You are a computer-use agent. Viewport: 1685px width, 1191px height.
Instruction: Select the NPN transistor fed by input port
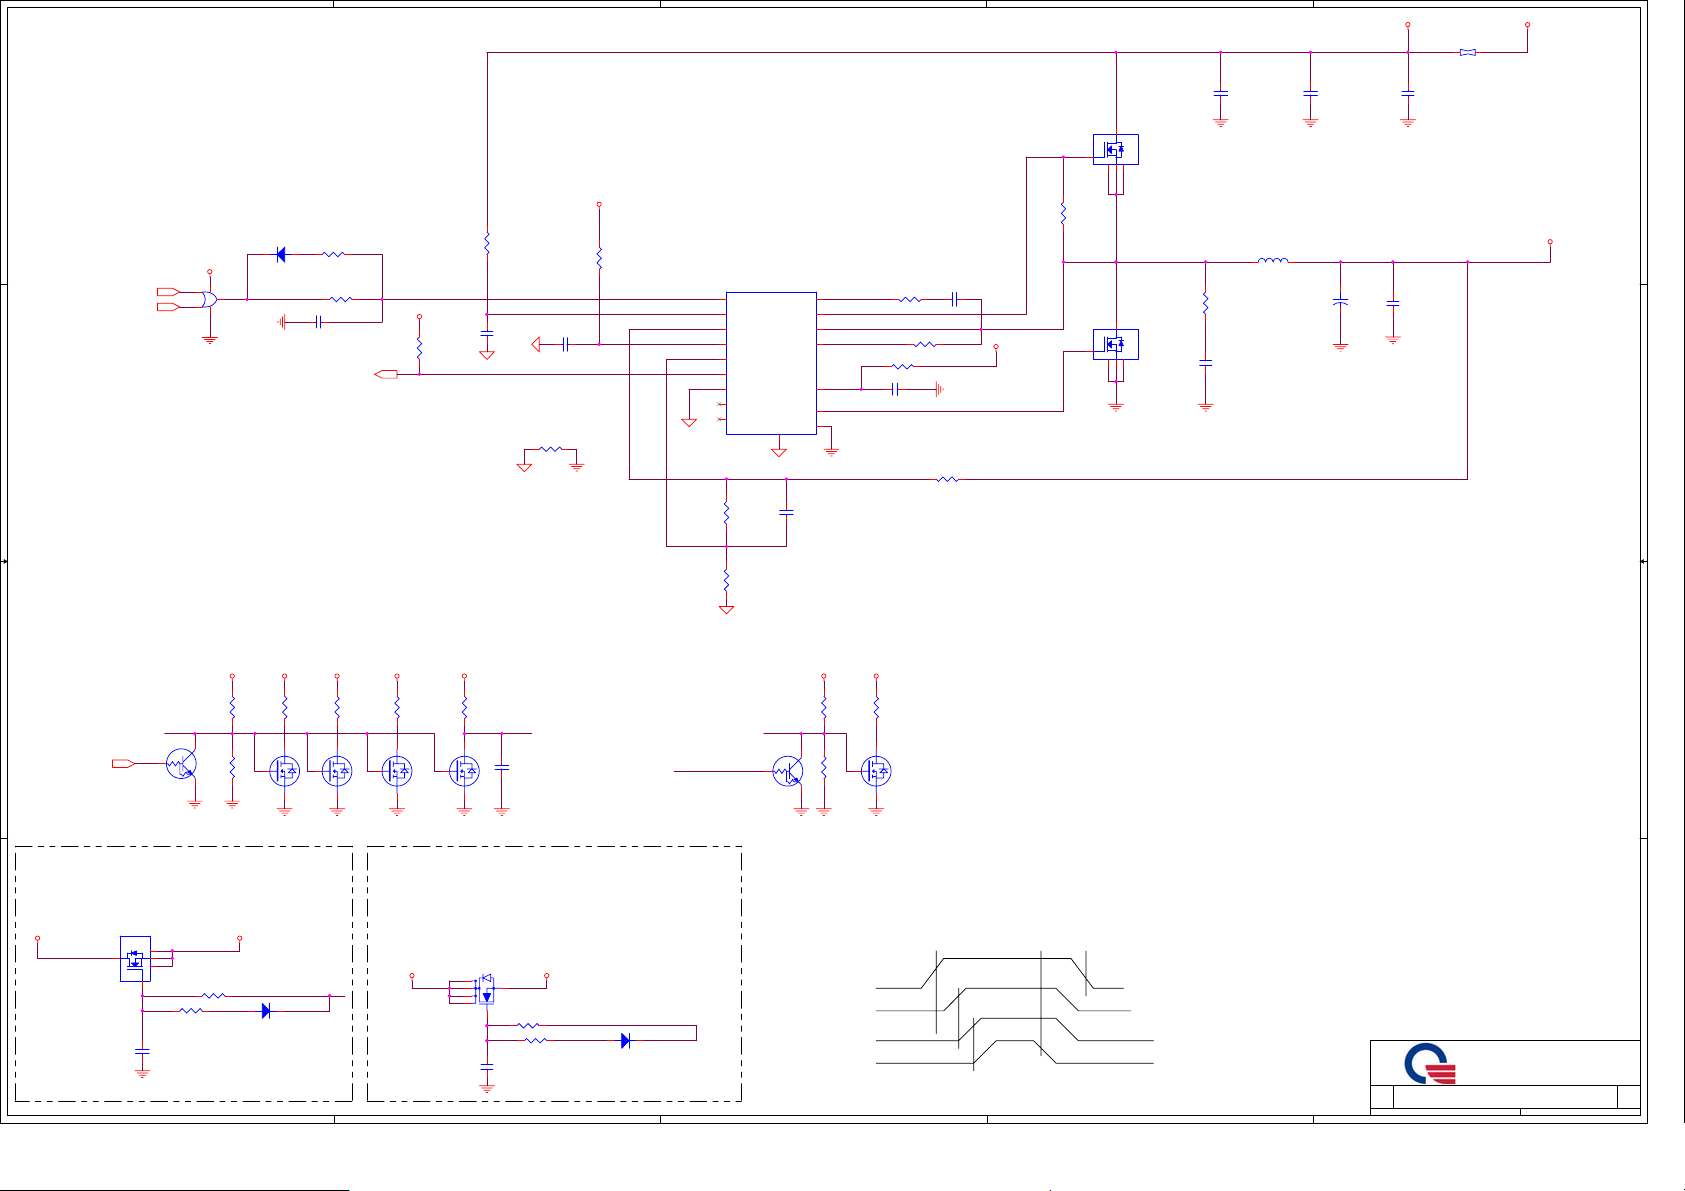(182, 764)
